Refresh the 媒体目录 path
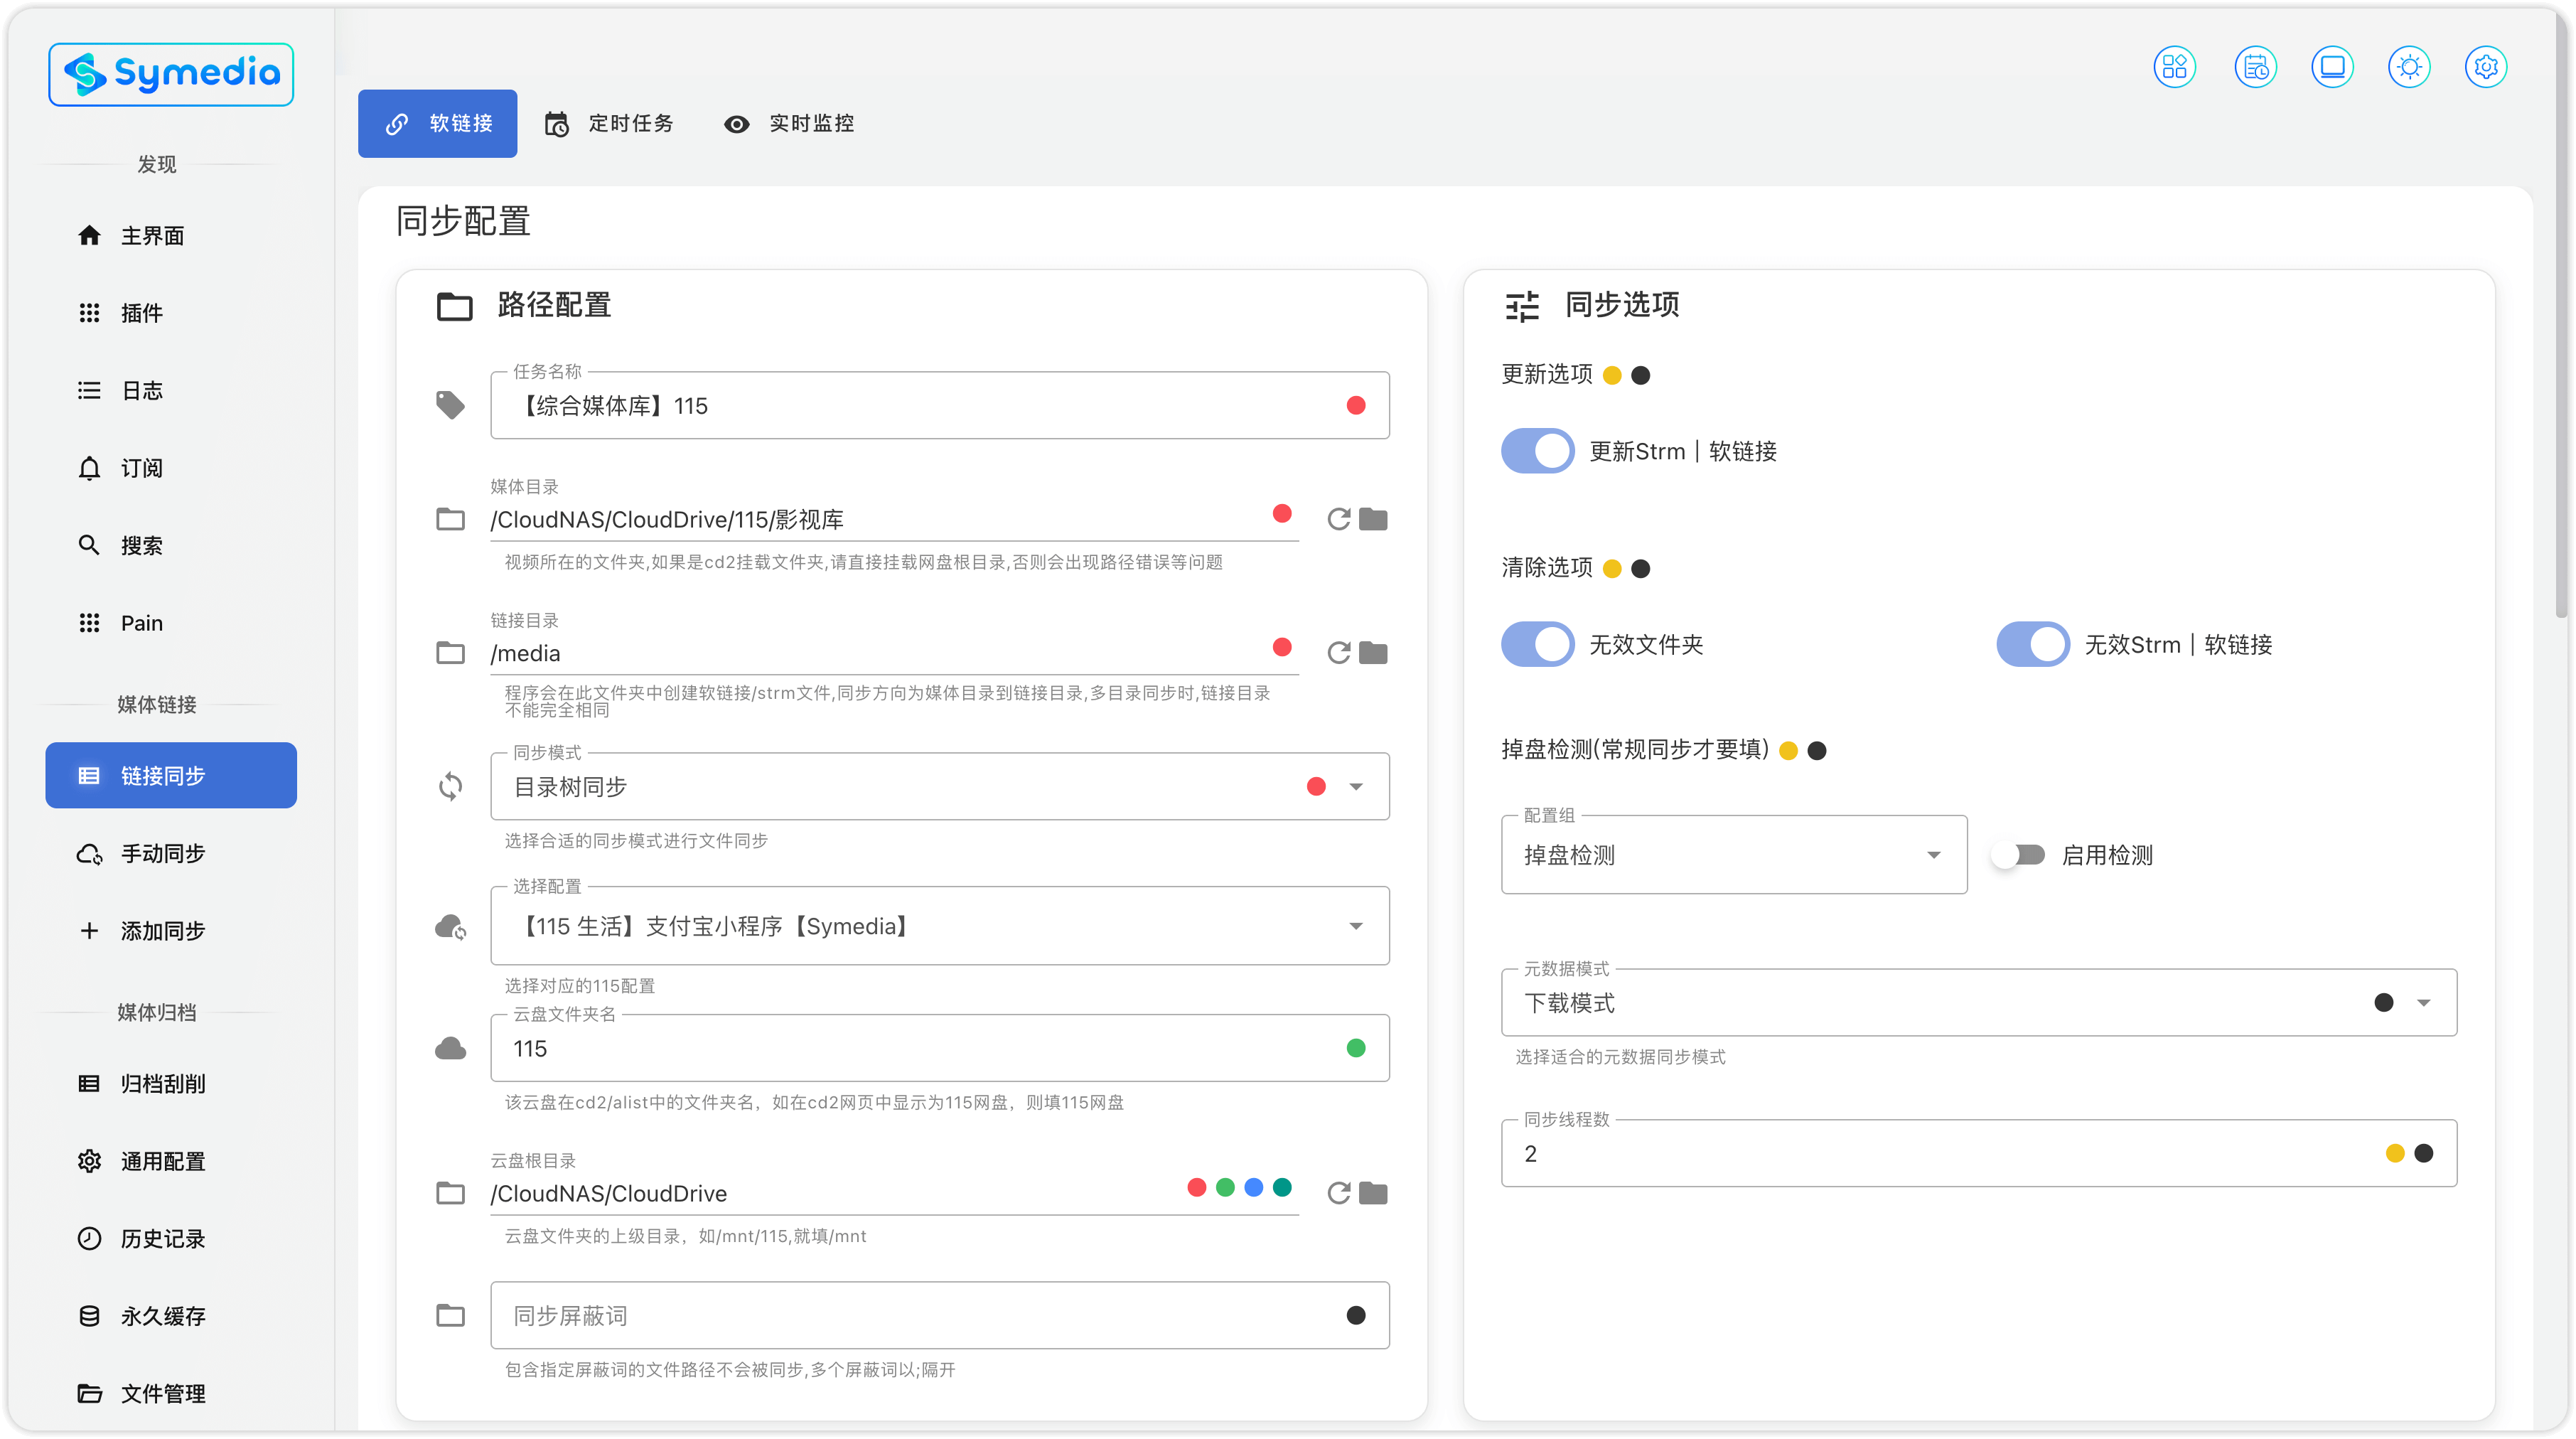The image size is (2576, 1439). 1338,519
